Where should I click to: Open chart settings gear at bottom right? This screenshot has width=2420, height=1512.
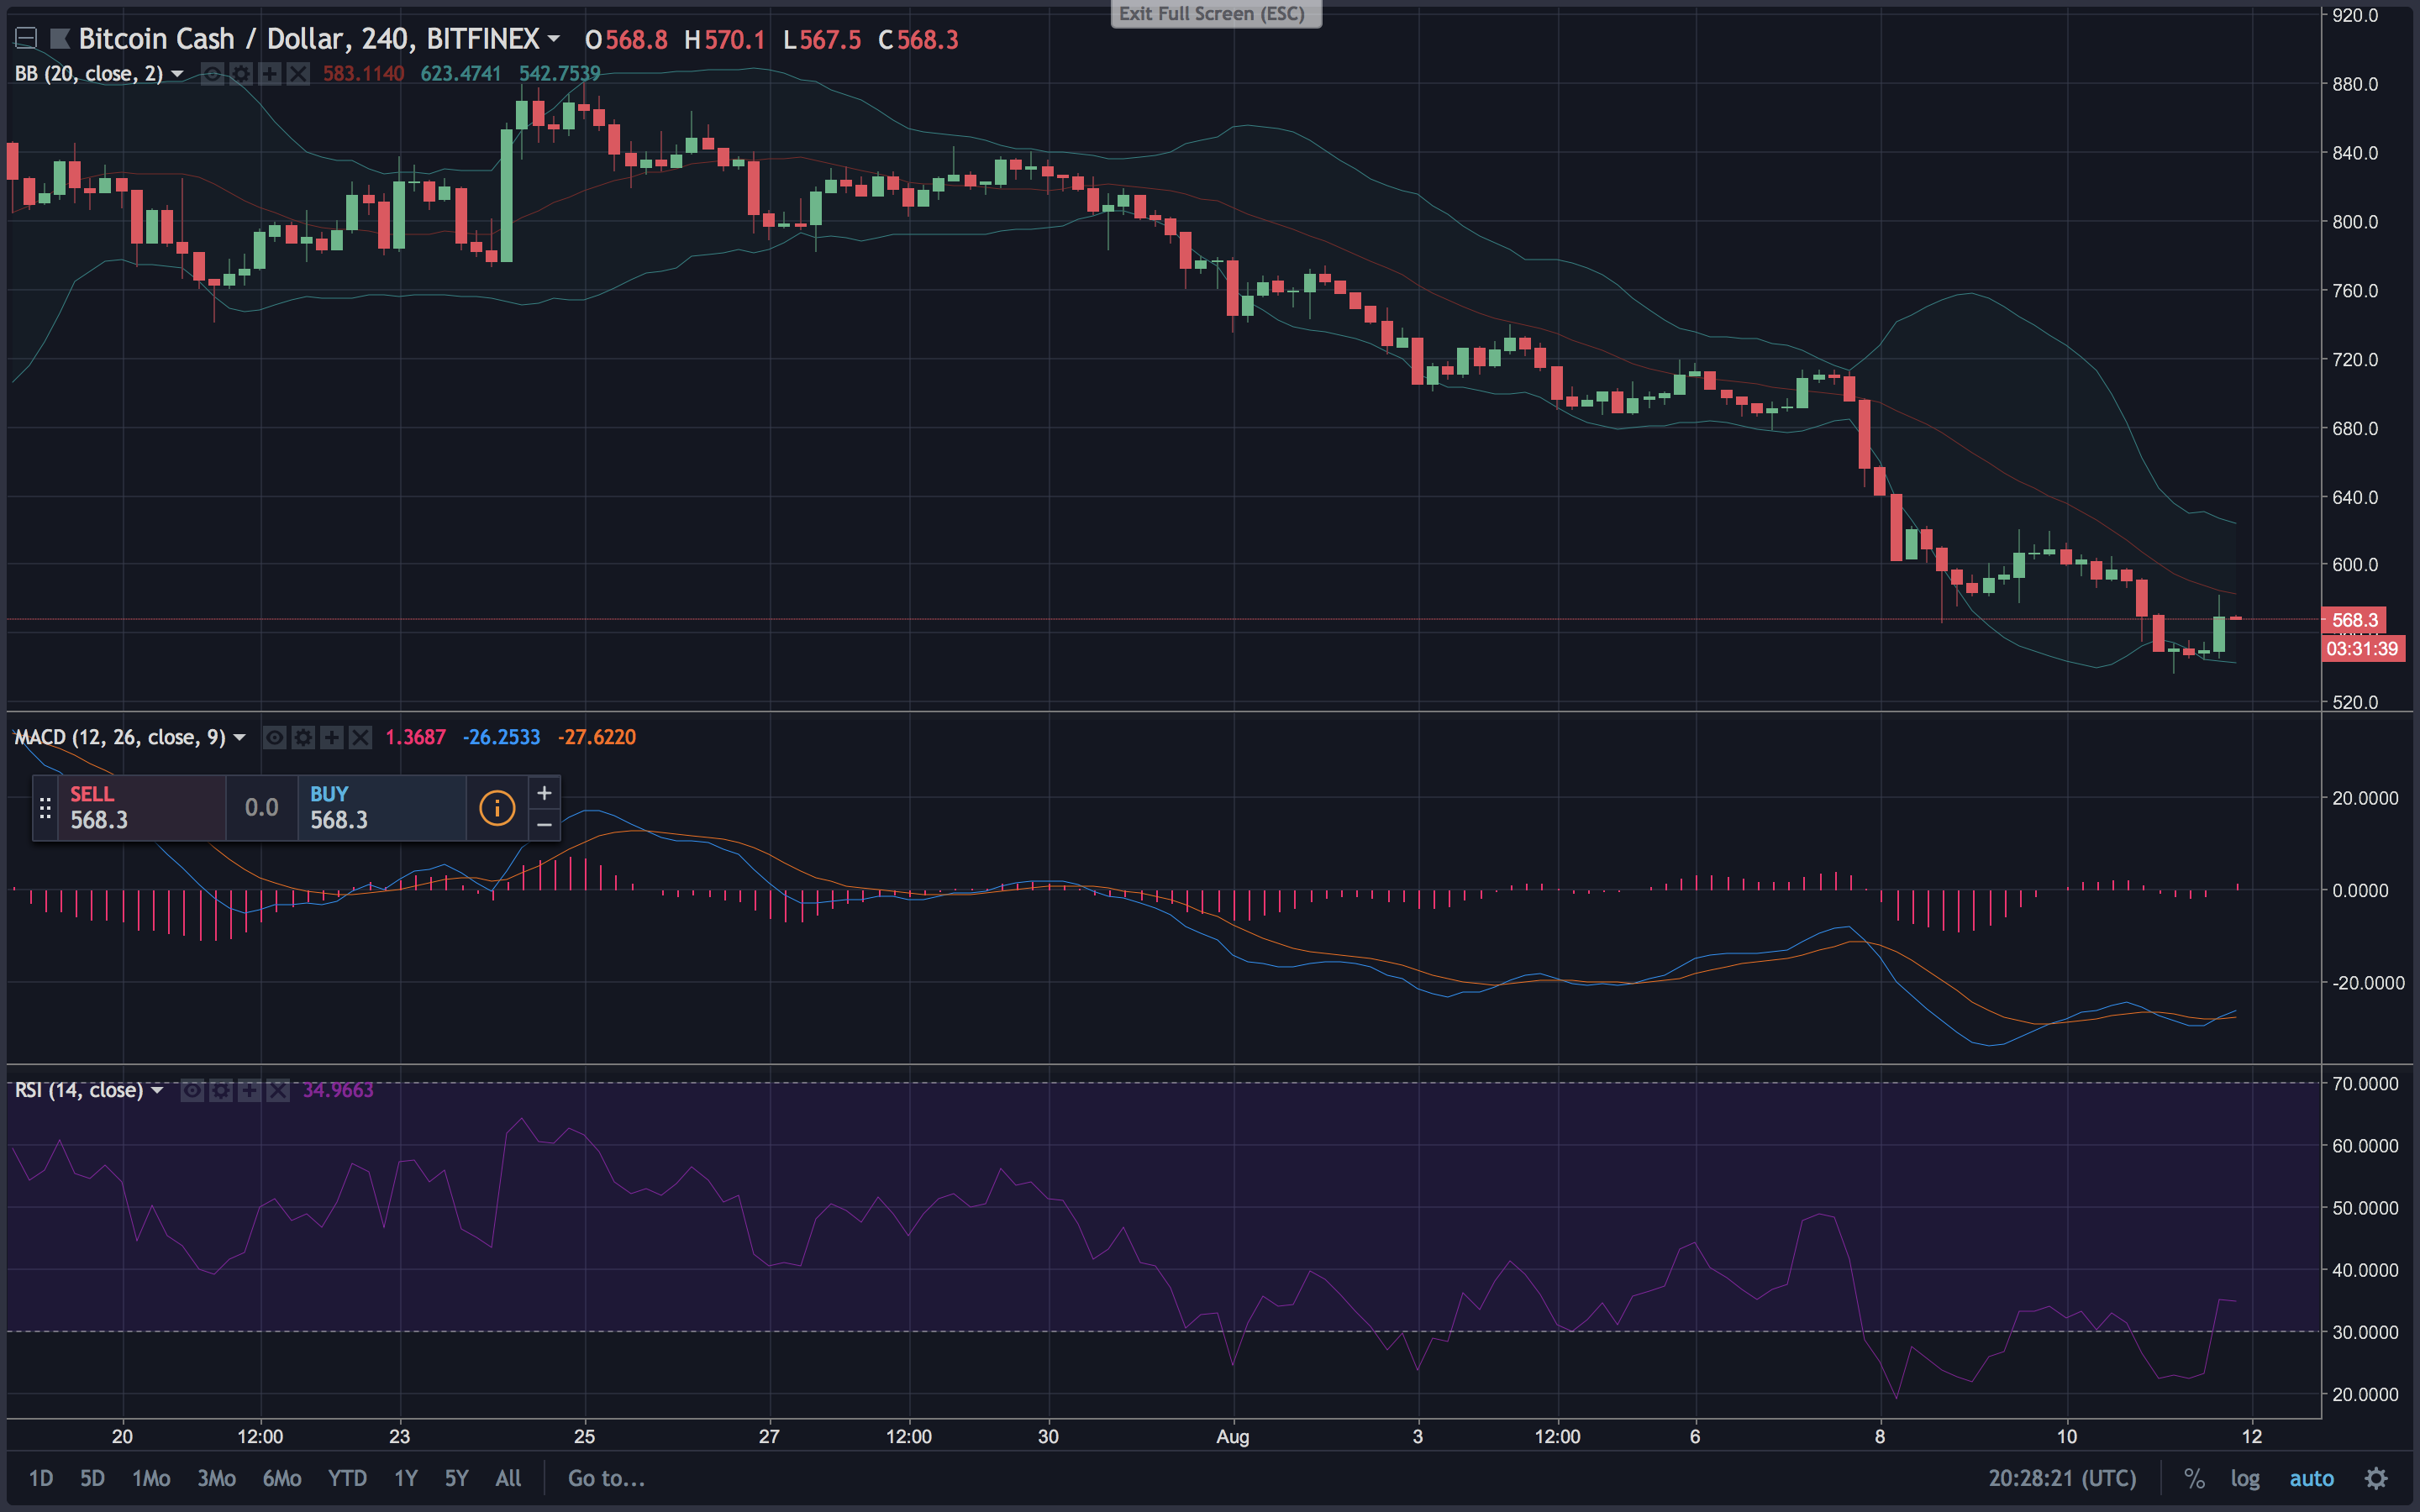click(x=2376, y=1478)
